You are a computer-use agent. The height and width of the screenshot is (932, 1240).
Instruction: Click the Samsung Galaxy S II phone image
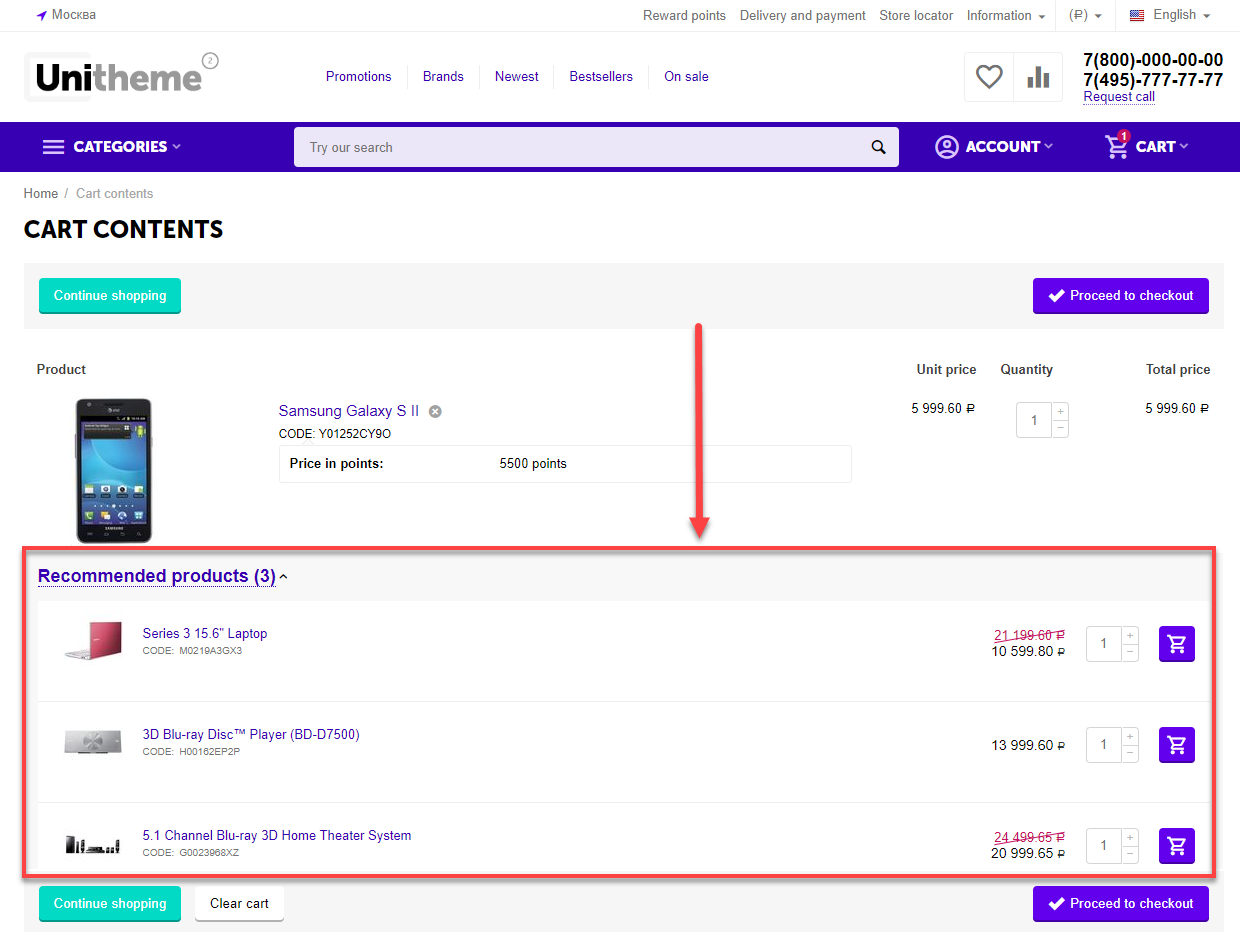point(114,470)
